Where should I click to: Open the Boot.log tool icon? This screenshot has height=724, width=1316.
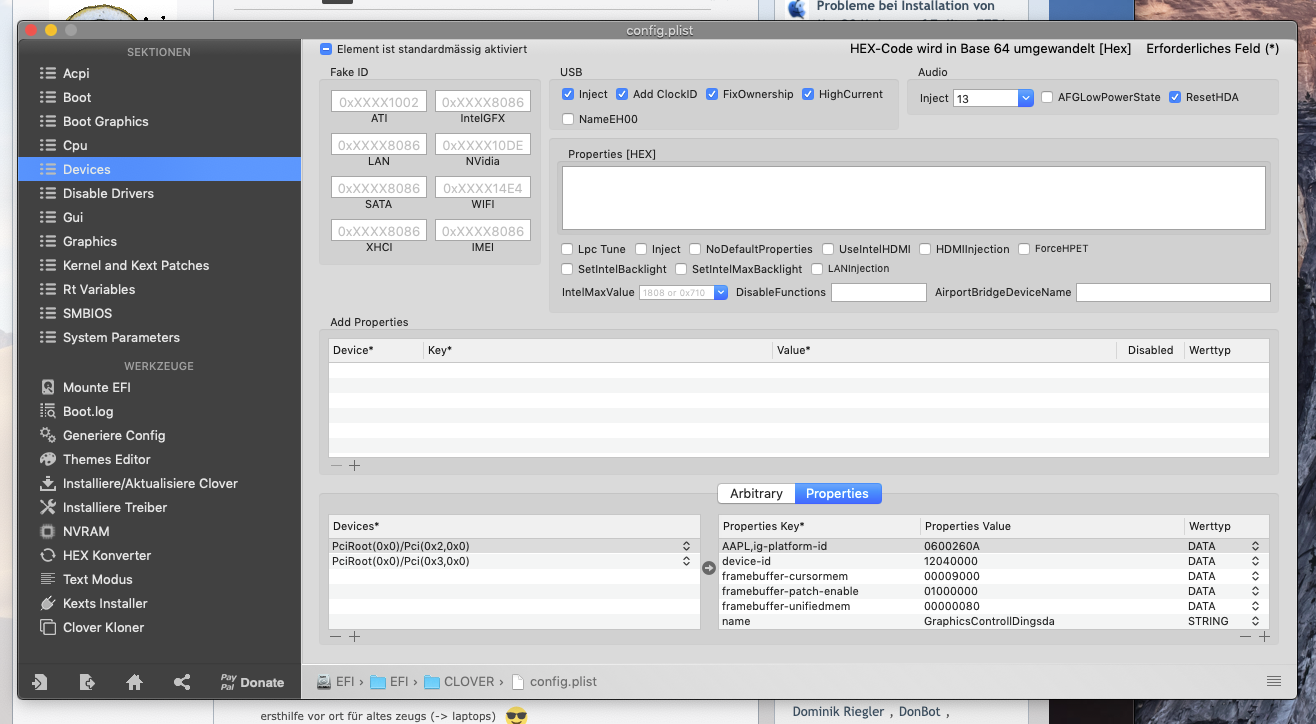[x=47, y=411]
